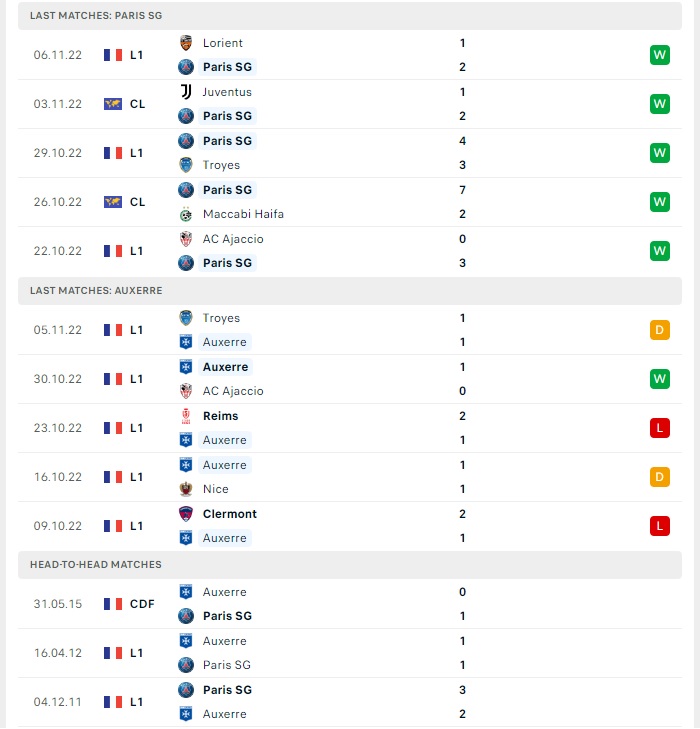Click the Reims club crest icon
The image size is (700, 729).
tap(186, 416)
